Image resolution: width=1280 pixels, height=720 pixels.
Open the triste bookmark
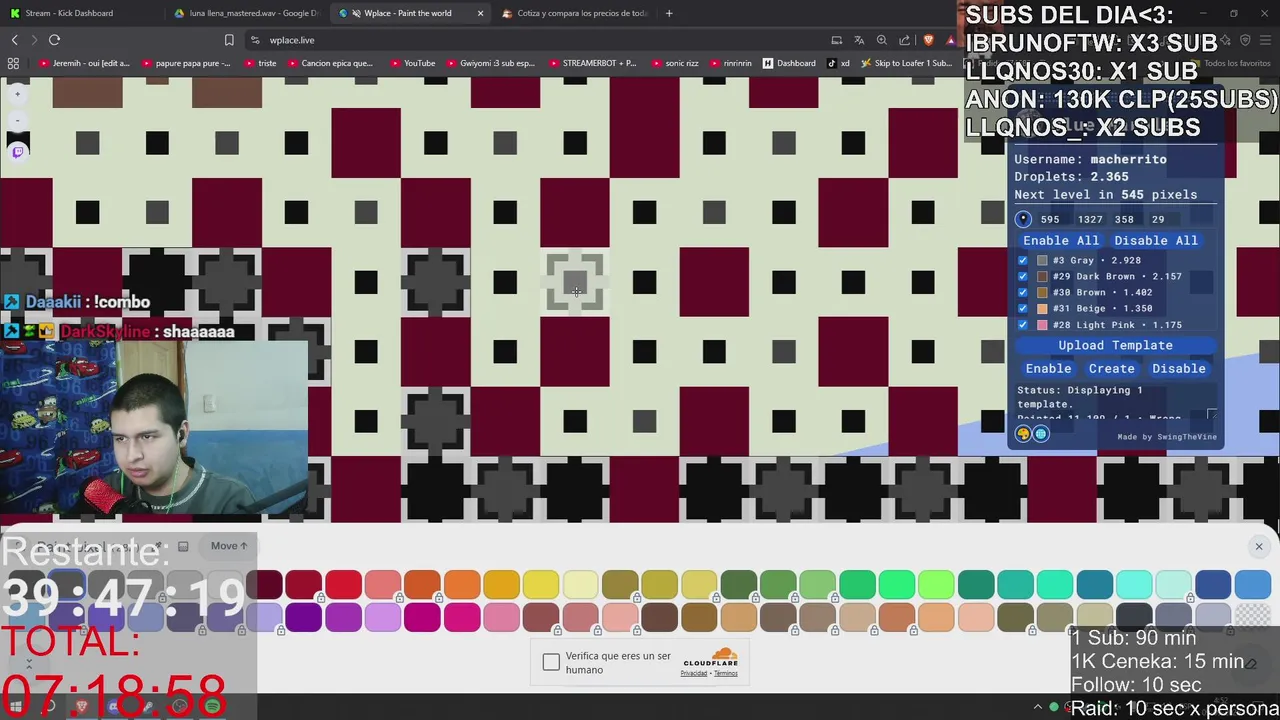coord(260,63)
